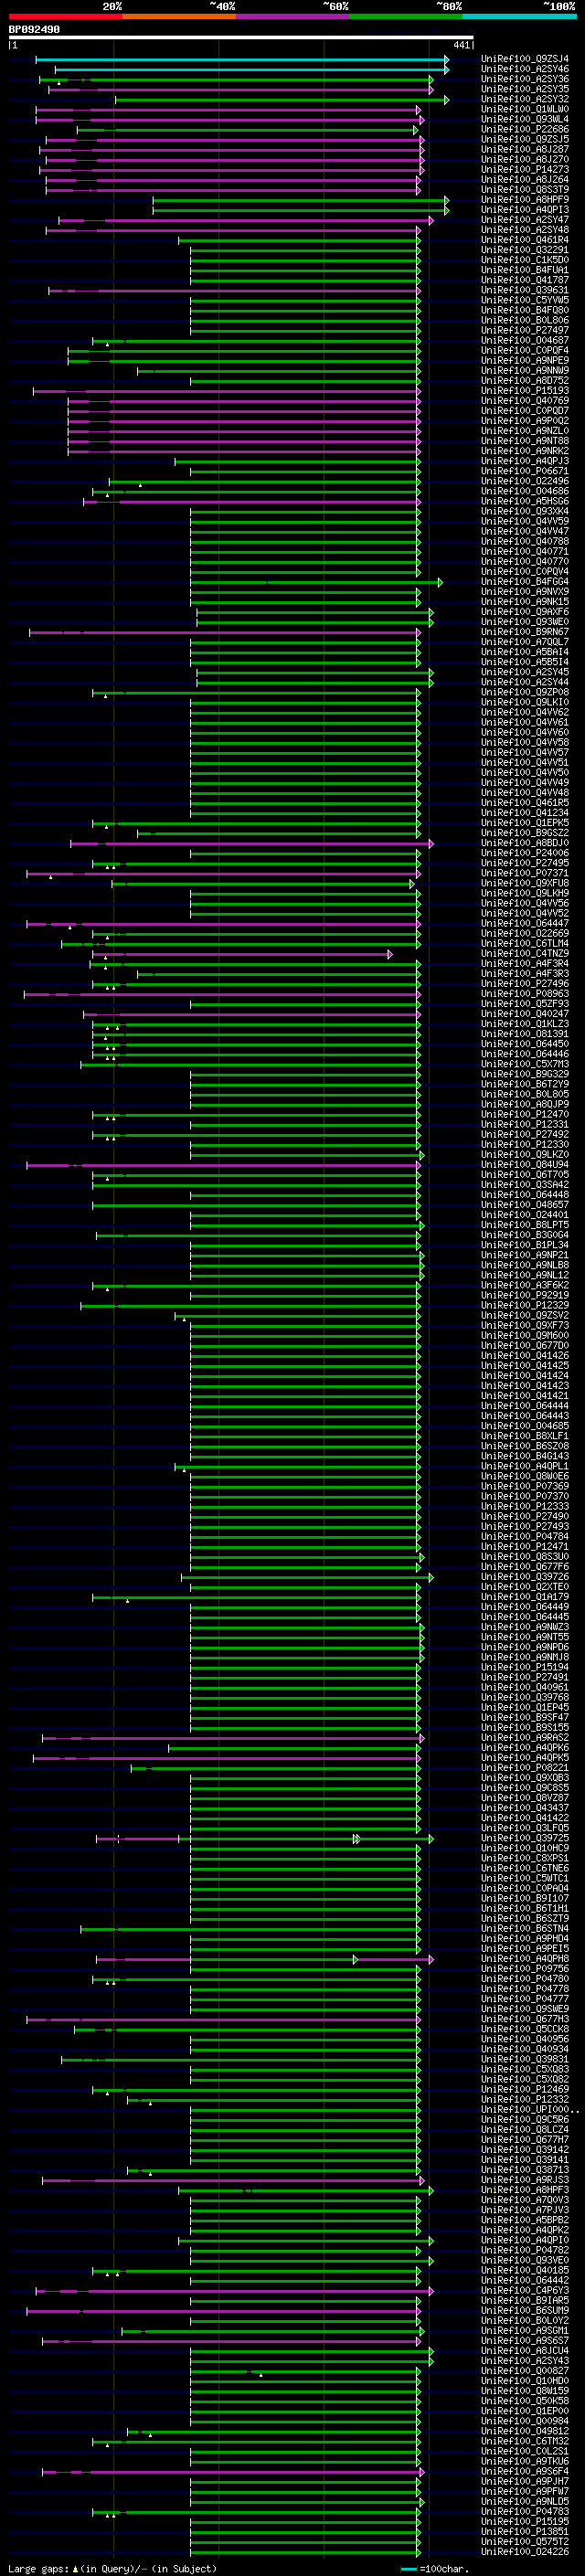Screen dimensions: 585x2576
Task: Open hit UniRef100_A2SY36
Action: 525,79
